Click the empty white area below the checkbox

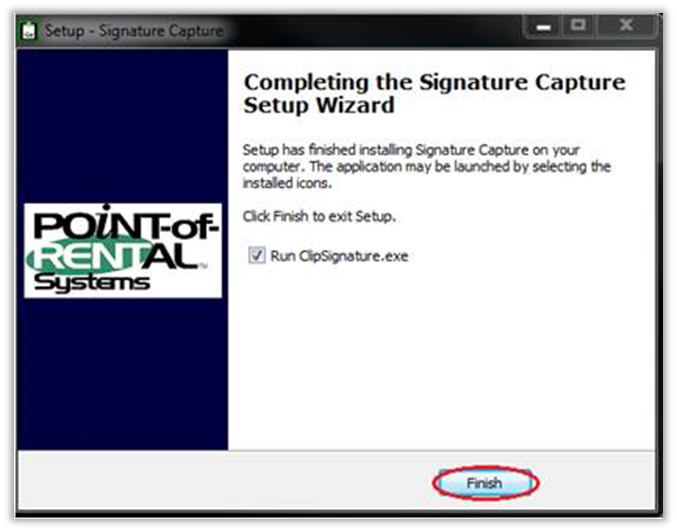[x=440, y=354]
